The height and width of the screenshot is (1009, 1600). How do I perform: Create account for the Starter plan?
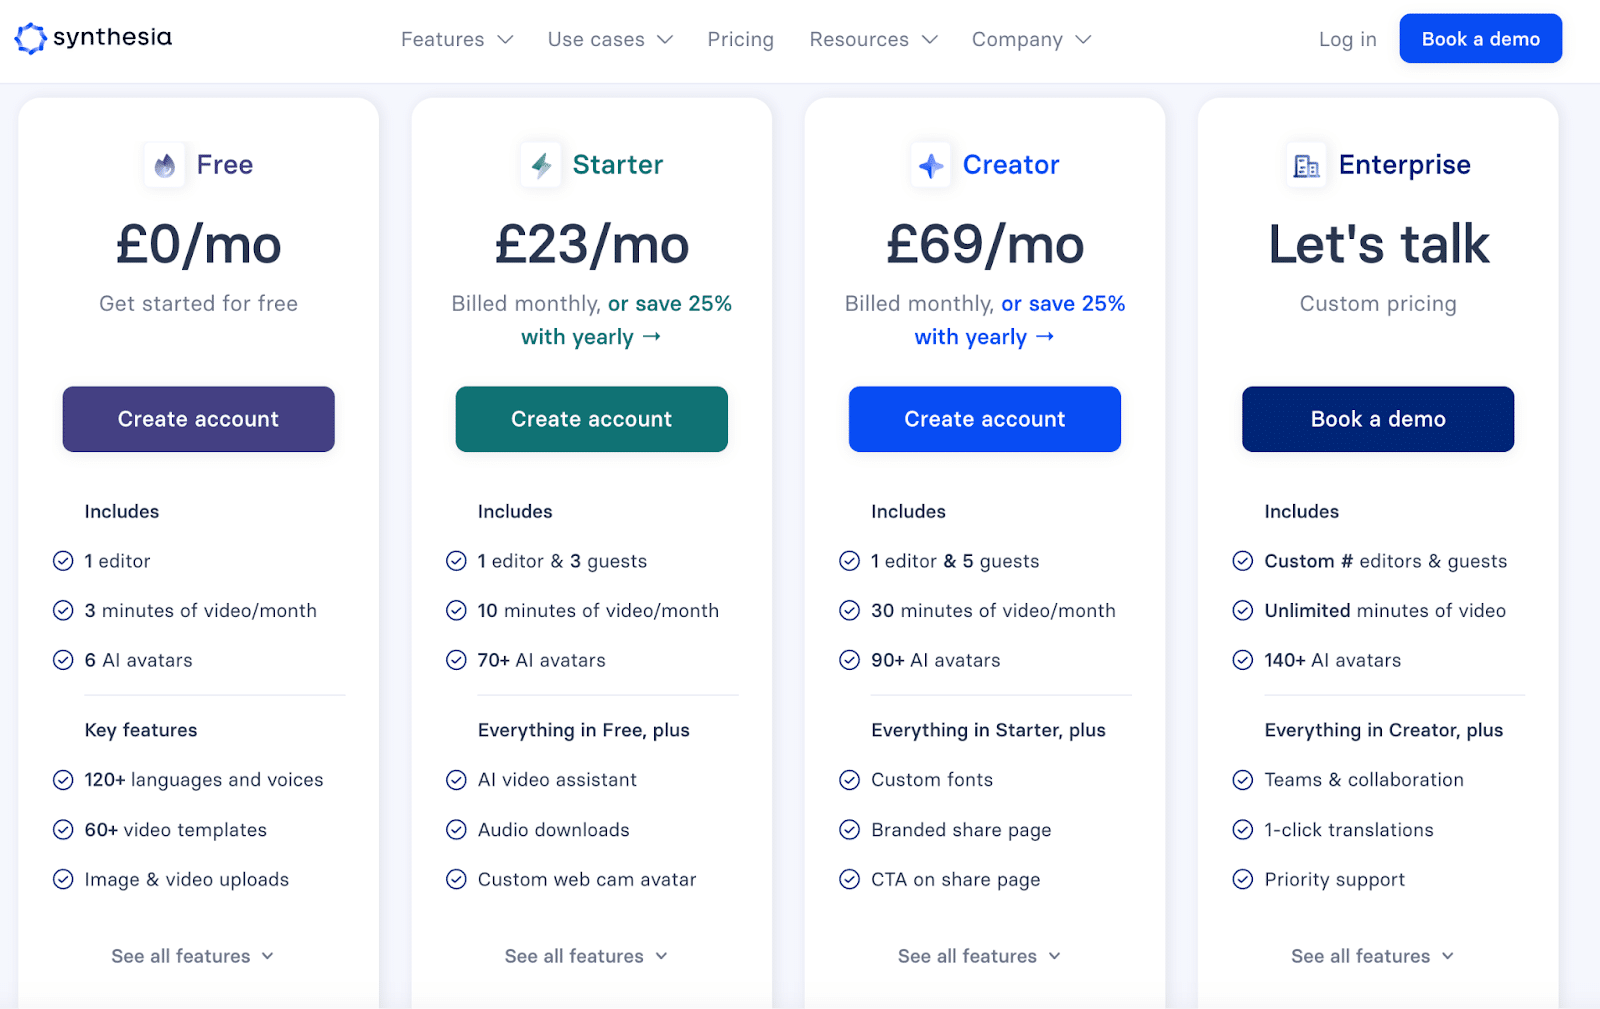[x=592, y=419]
